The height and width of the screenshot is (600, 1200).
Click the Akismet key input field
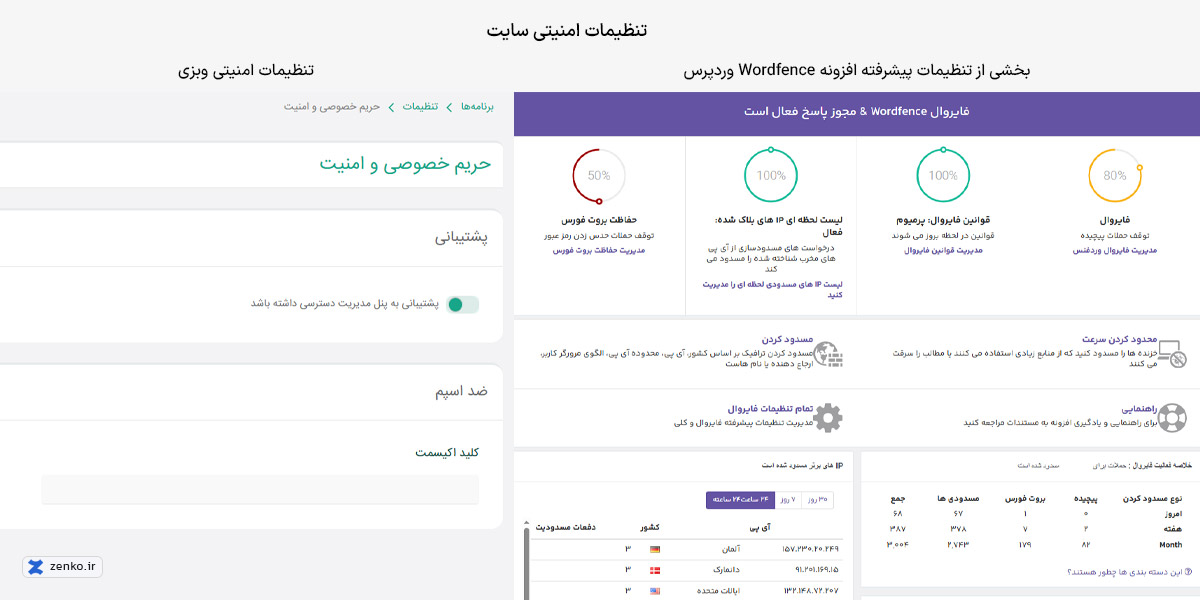coord(260,489)
